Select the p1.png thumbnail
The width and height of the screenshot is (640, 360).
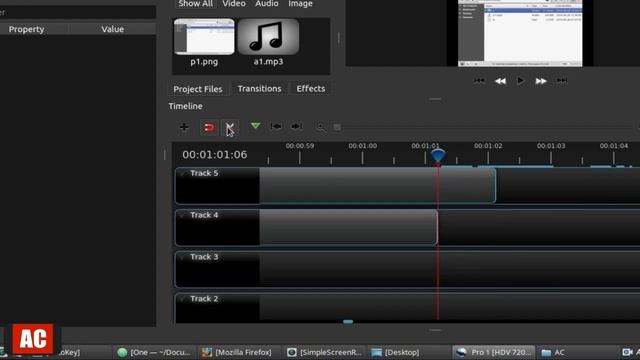204,37
